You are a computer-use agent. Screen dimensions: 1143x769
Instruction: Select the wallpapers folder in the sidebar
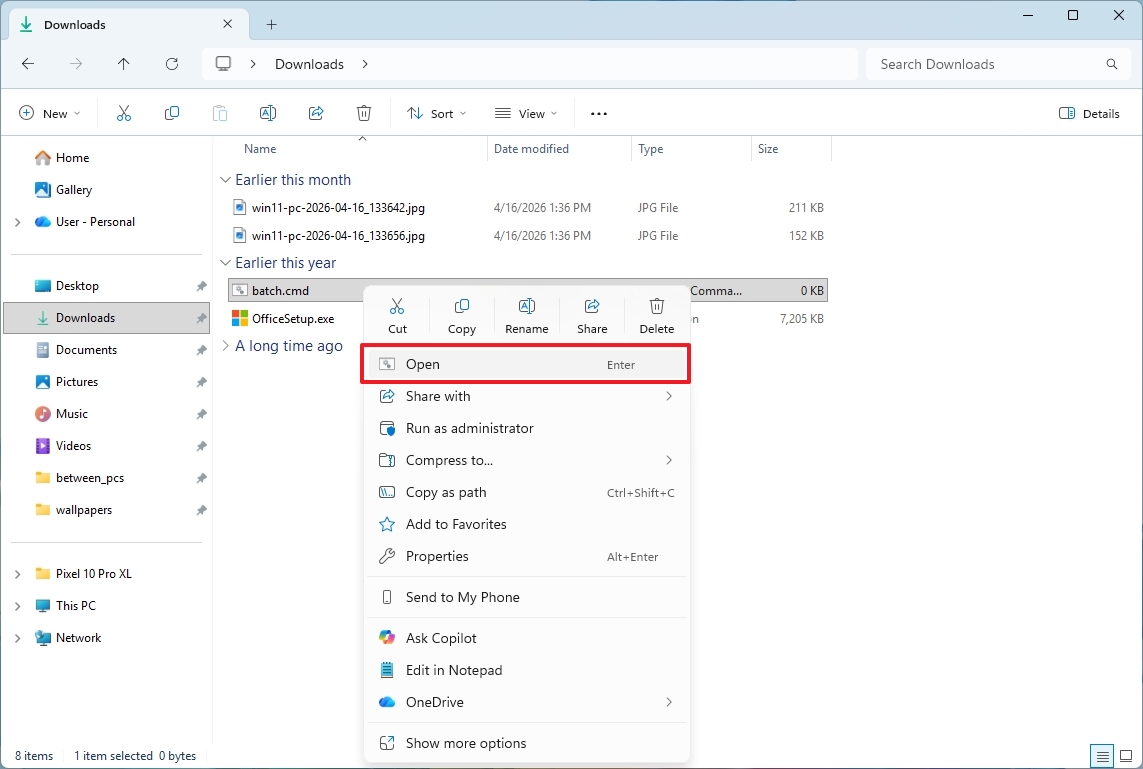85,509
